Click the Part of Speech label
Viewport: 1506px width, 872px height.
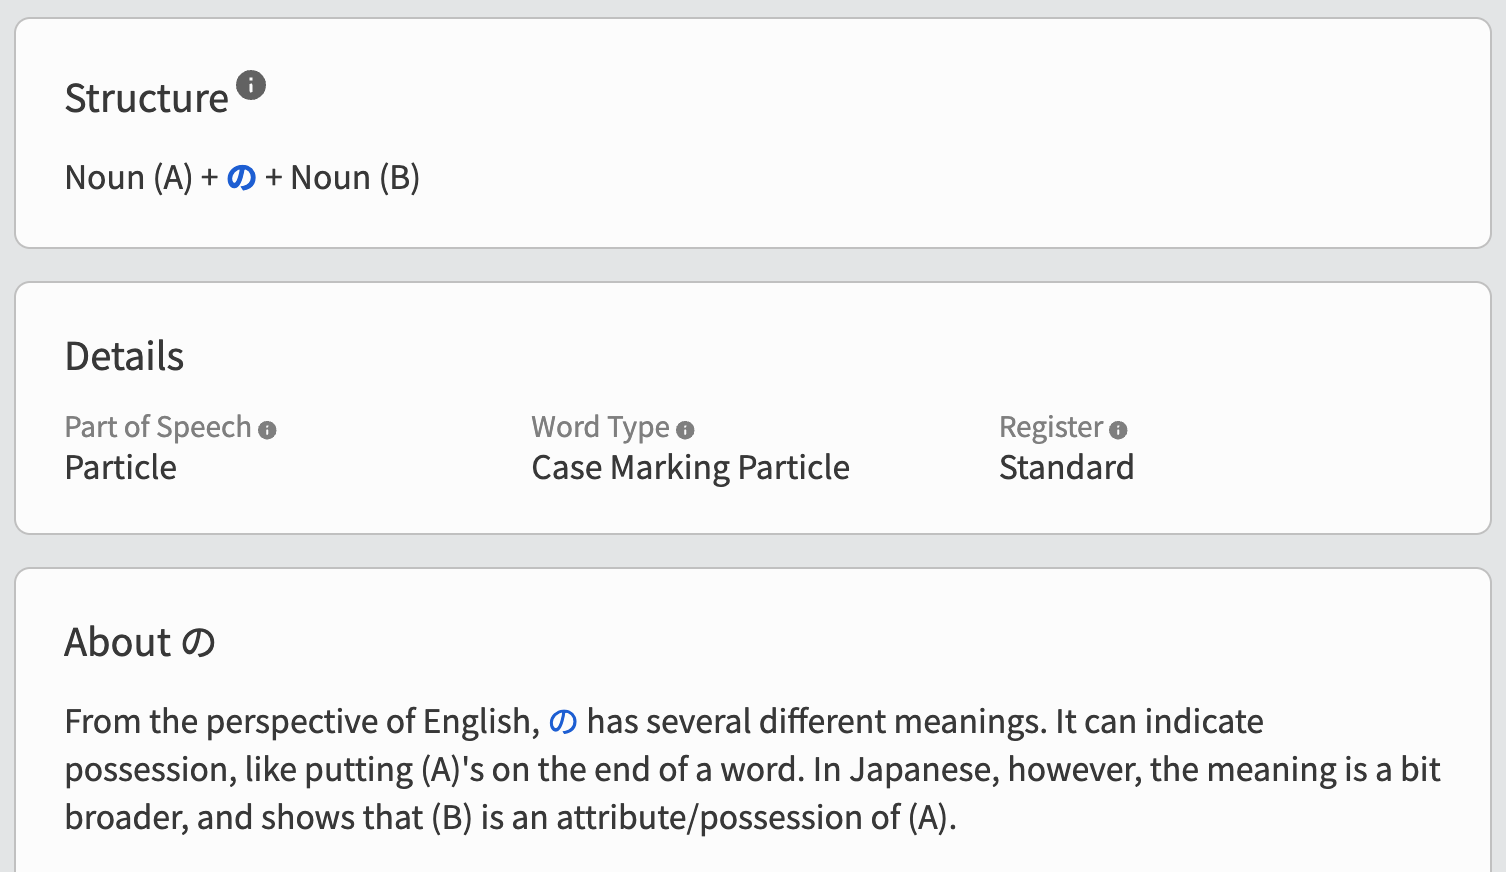coord(158,427)
